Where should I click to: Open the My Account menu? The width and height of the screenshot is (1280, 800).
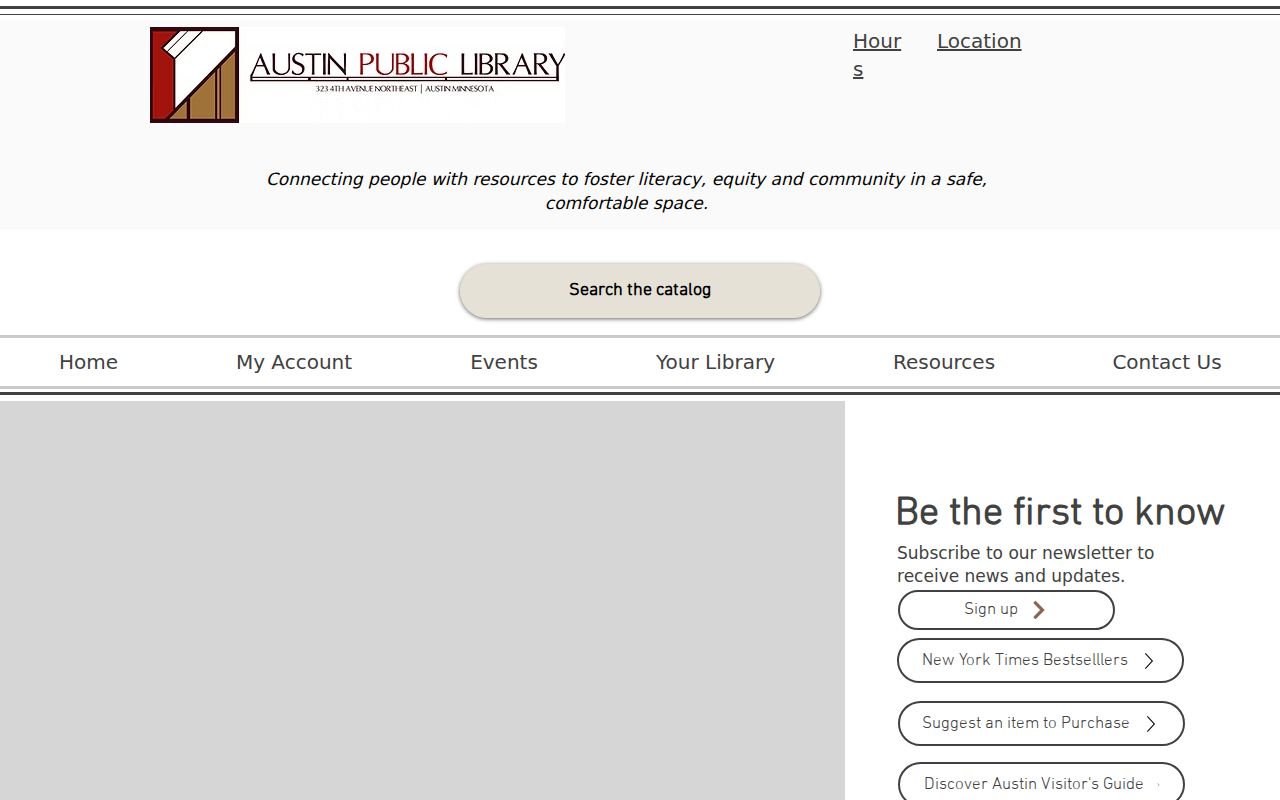click(294, 362)
